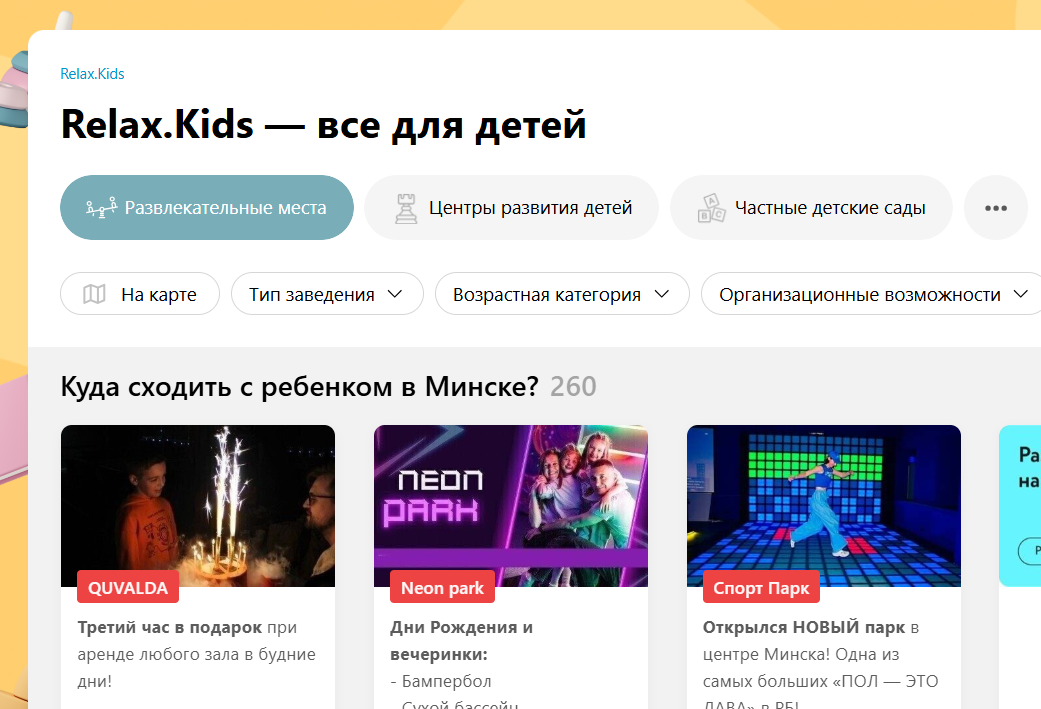Click the red Neon park label
This screenshot has height=709, width=1041.
(x=442, y=588)
